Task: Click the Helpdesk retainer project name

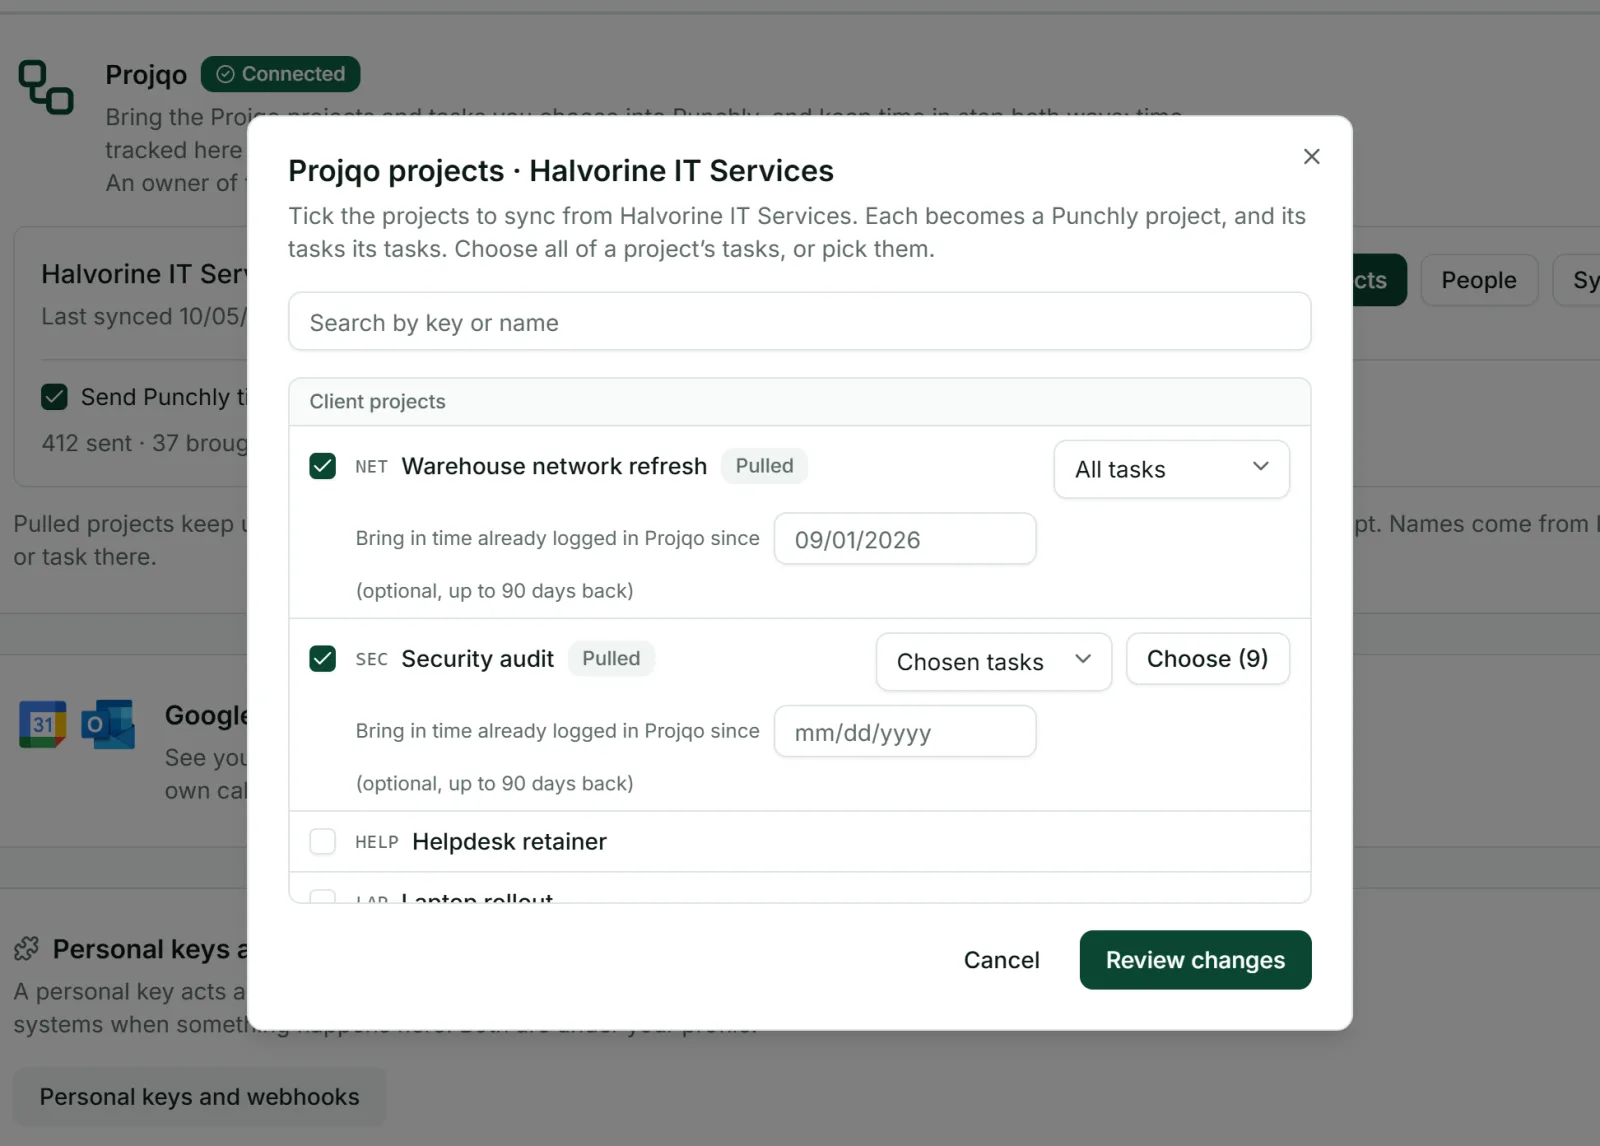Action: (x=509, y=842)
